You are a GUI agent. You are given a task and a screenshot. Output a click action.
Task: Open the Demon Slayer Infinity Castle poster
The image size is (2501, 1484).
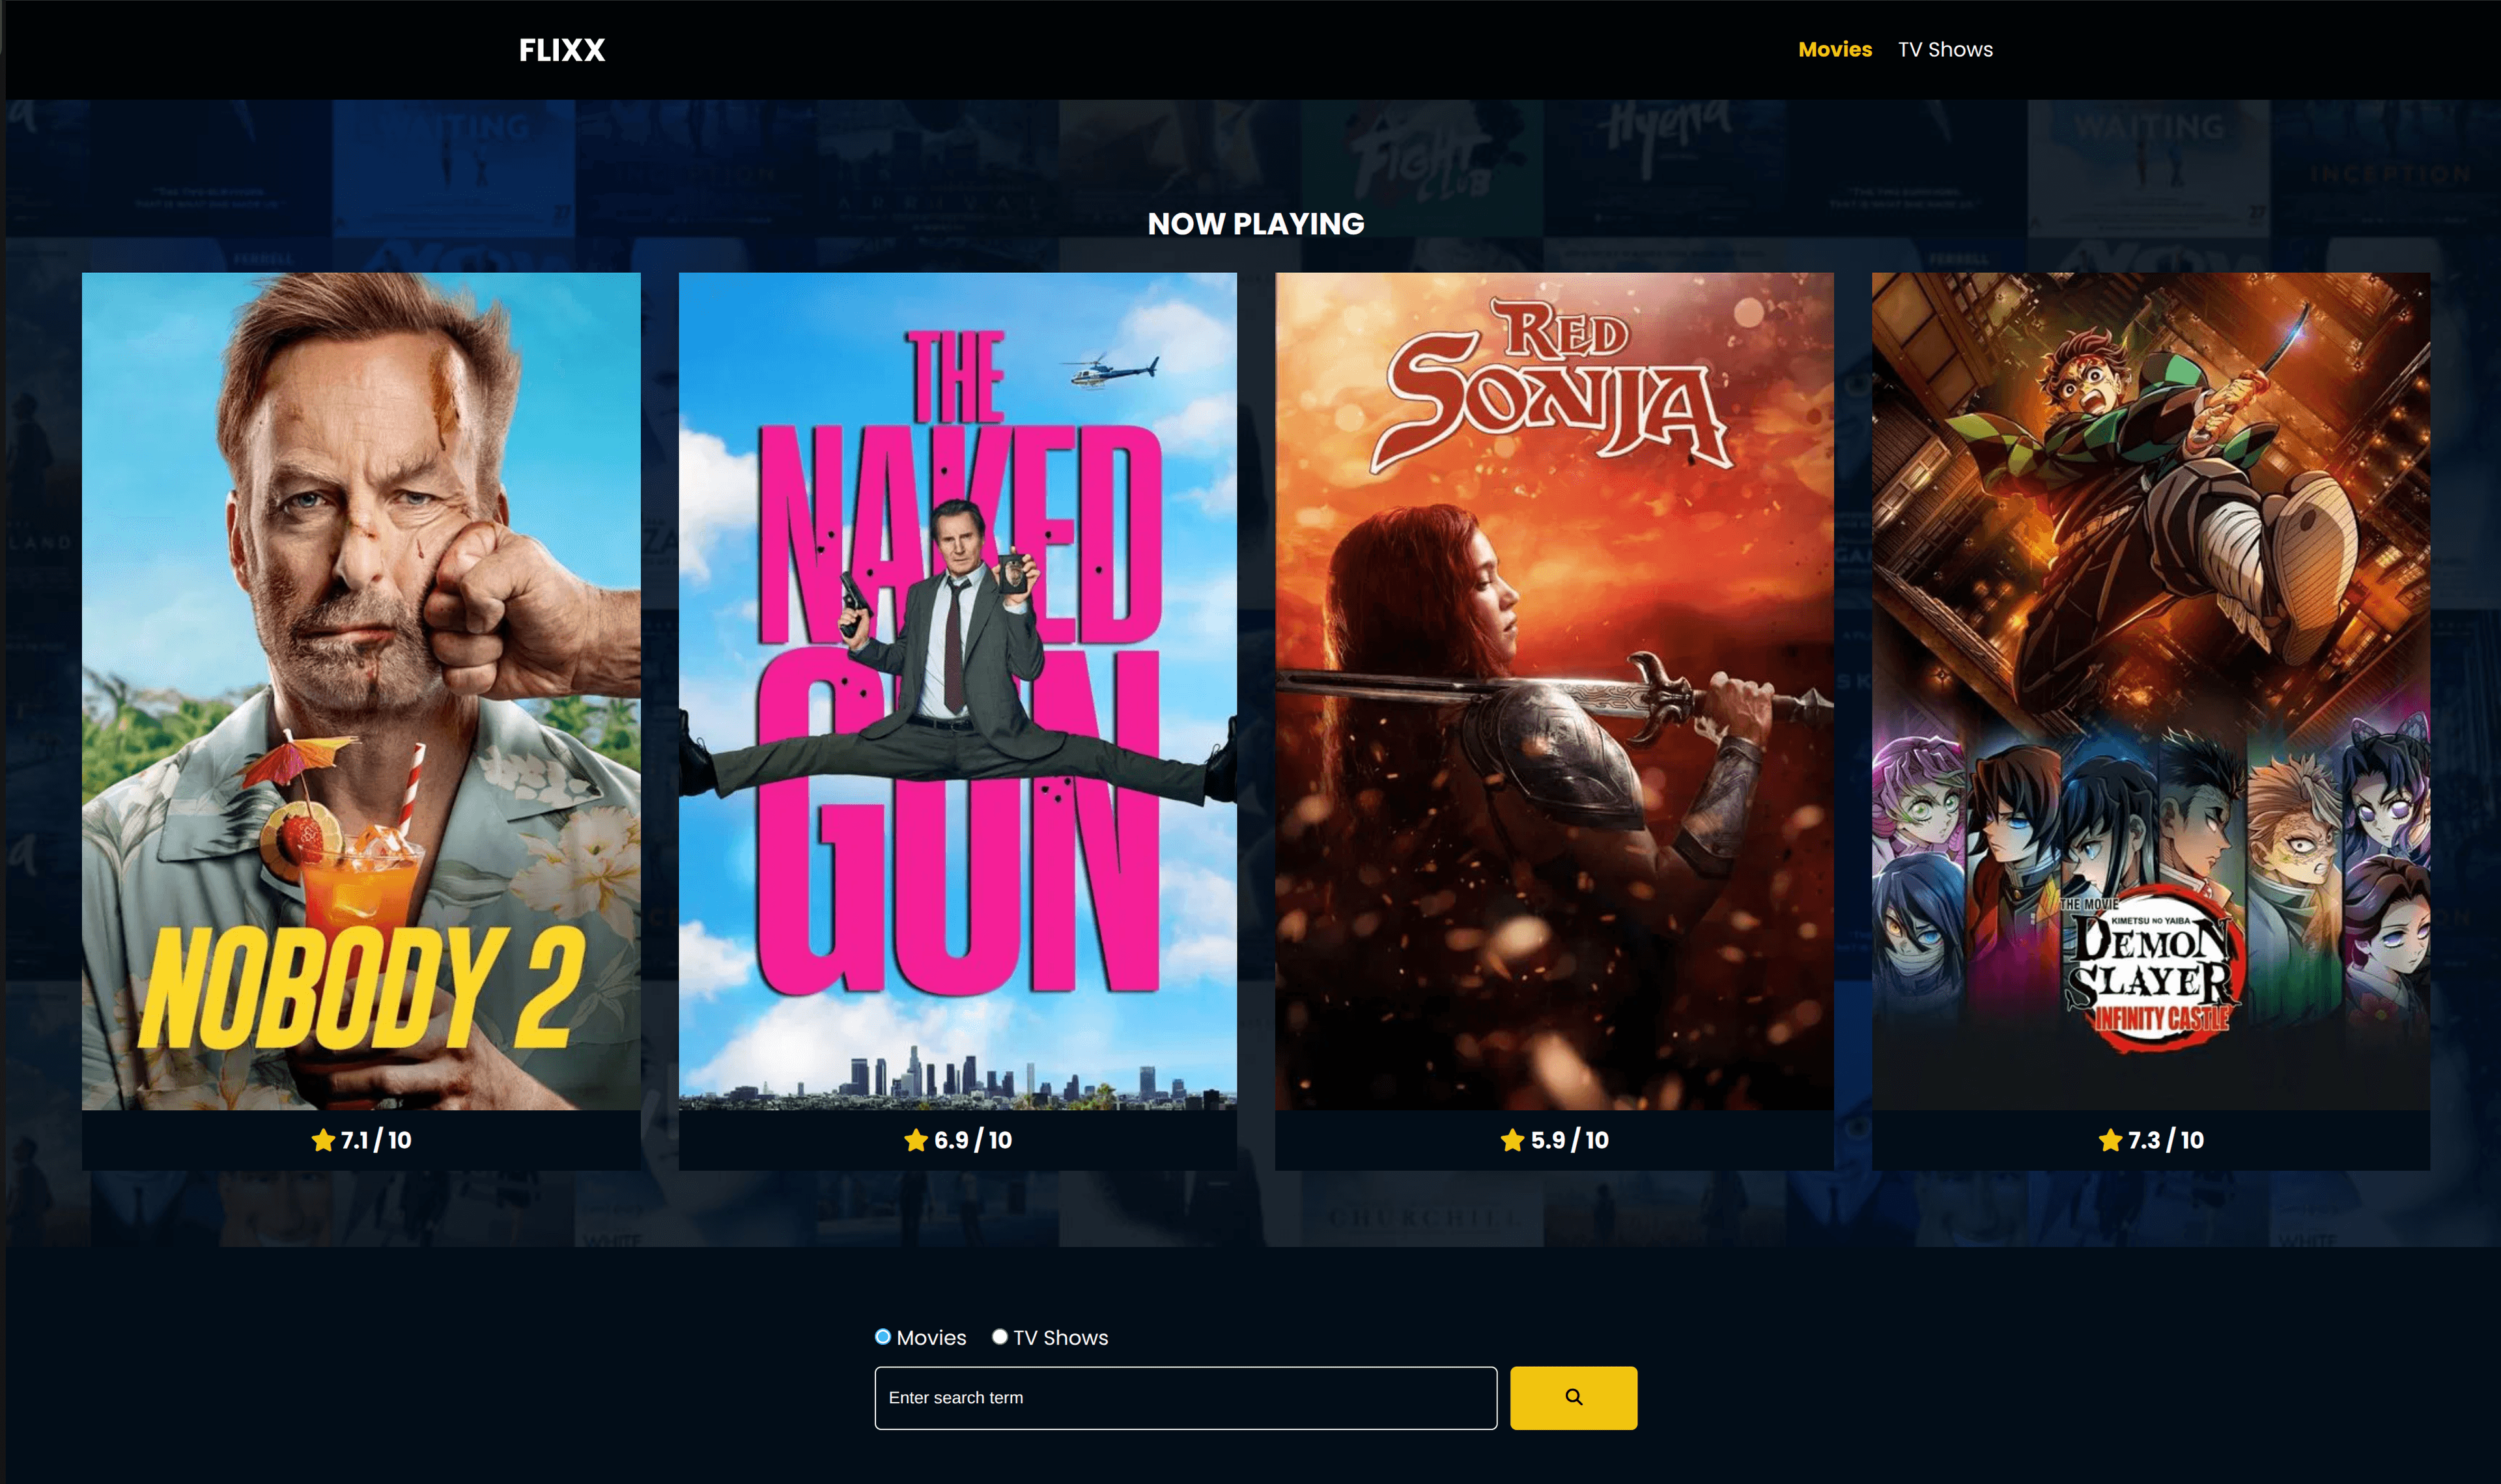click(2150, 690)
